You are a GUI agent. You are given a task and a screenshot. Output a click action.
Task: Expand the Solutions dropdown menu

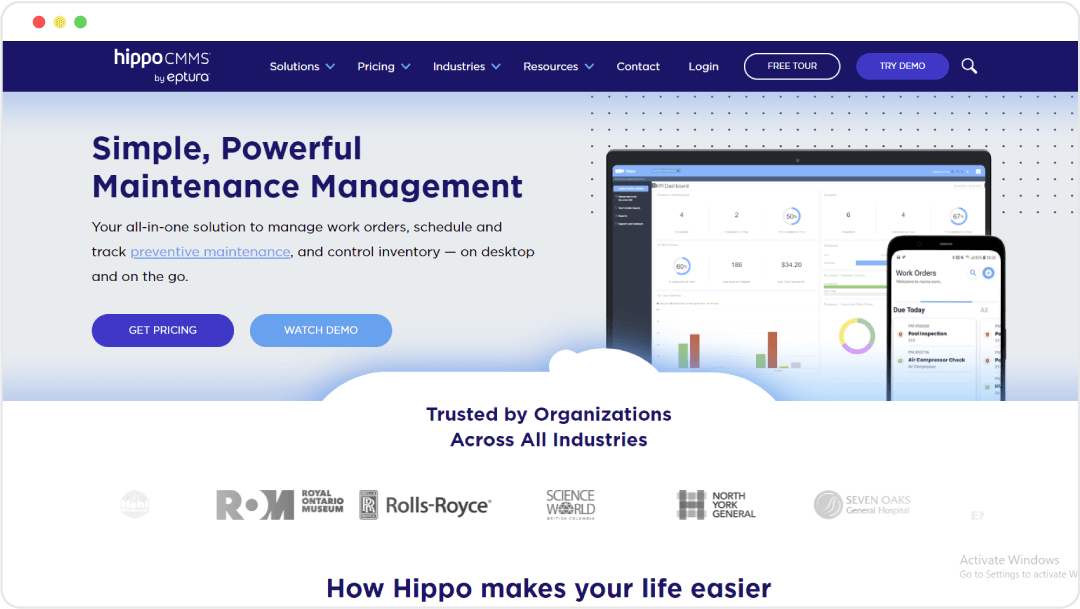pos(302,67)
